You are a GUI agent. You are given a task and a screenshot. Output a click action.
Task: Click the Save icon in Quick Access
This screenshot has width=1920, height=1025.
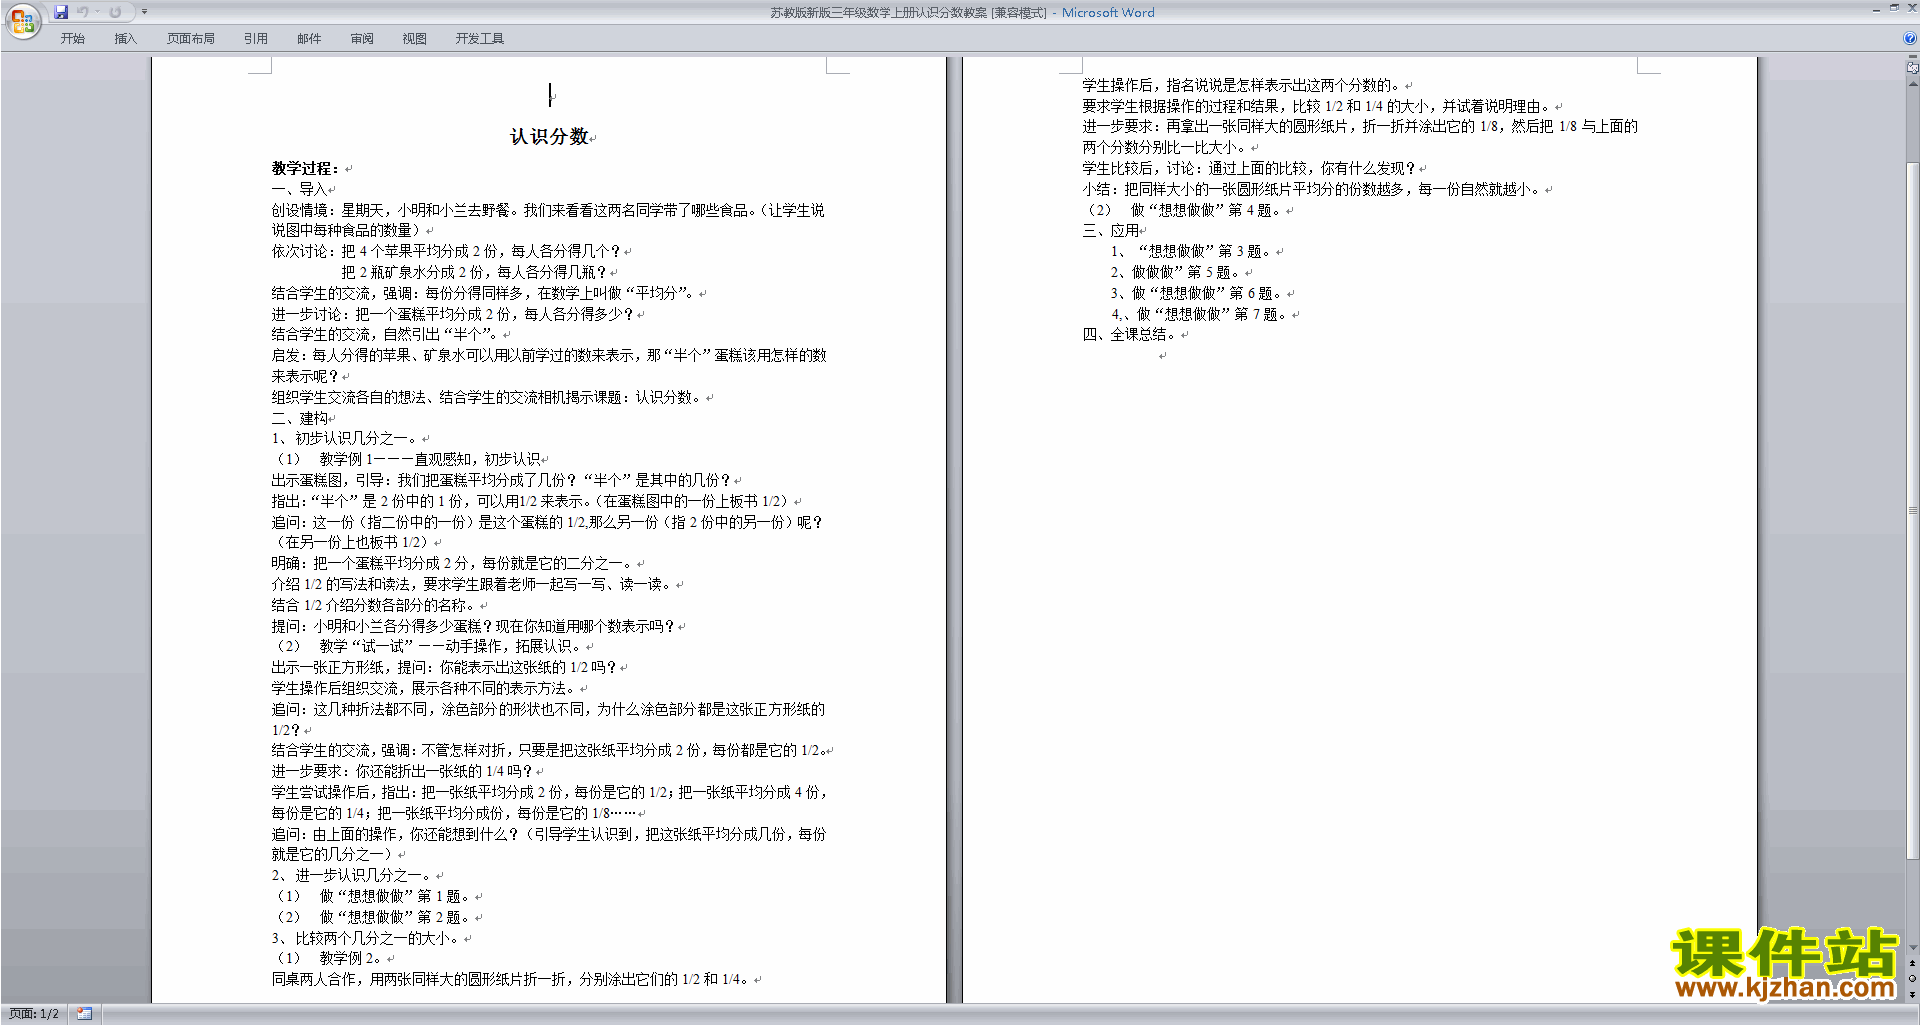61,12
